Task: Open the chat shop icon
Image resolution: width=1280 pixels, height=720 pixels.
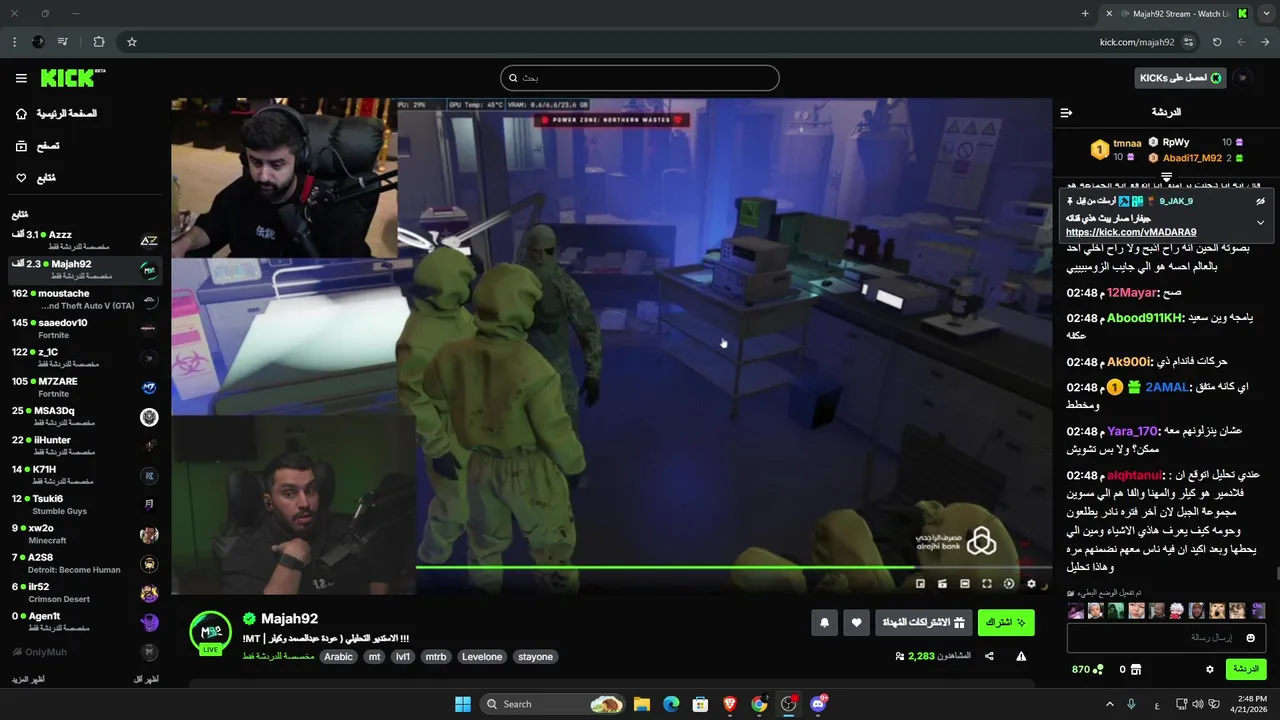Action: pyautogui.click(x=1138, y=669)
